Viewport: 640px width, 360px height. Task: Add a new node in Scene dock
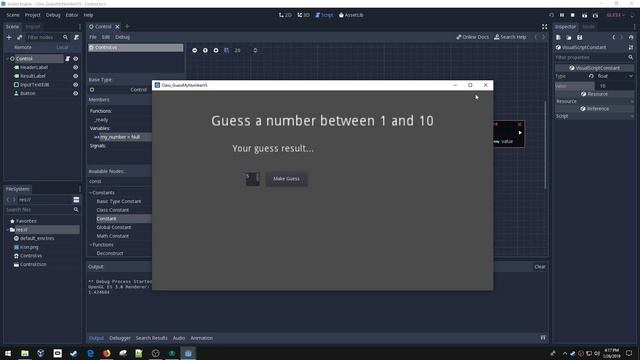[x=9, y=38]
